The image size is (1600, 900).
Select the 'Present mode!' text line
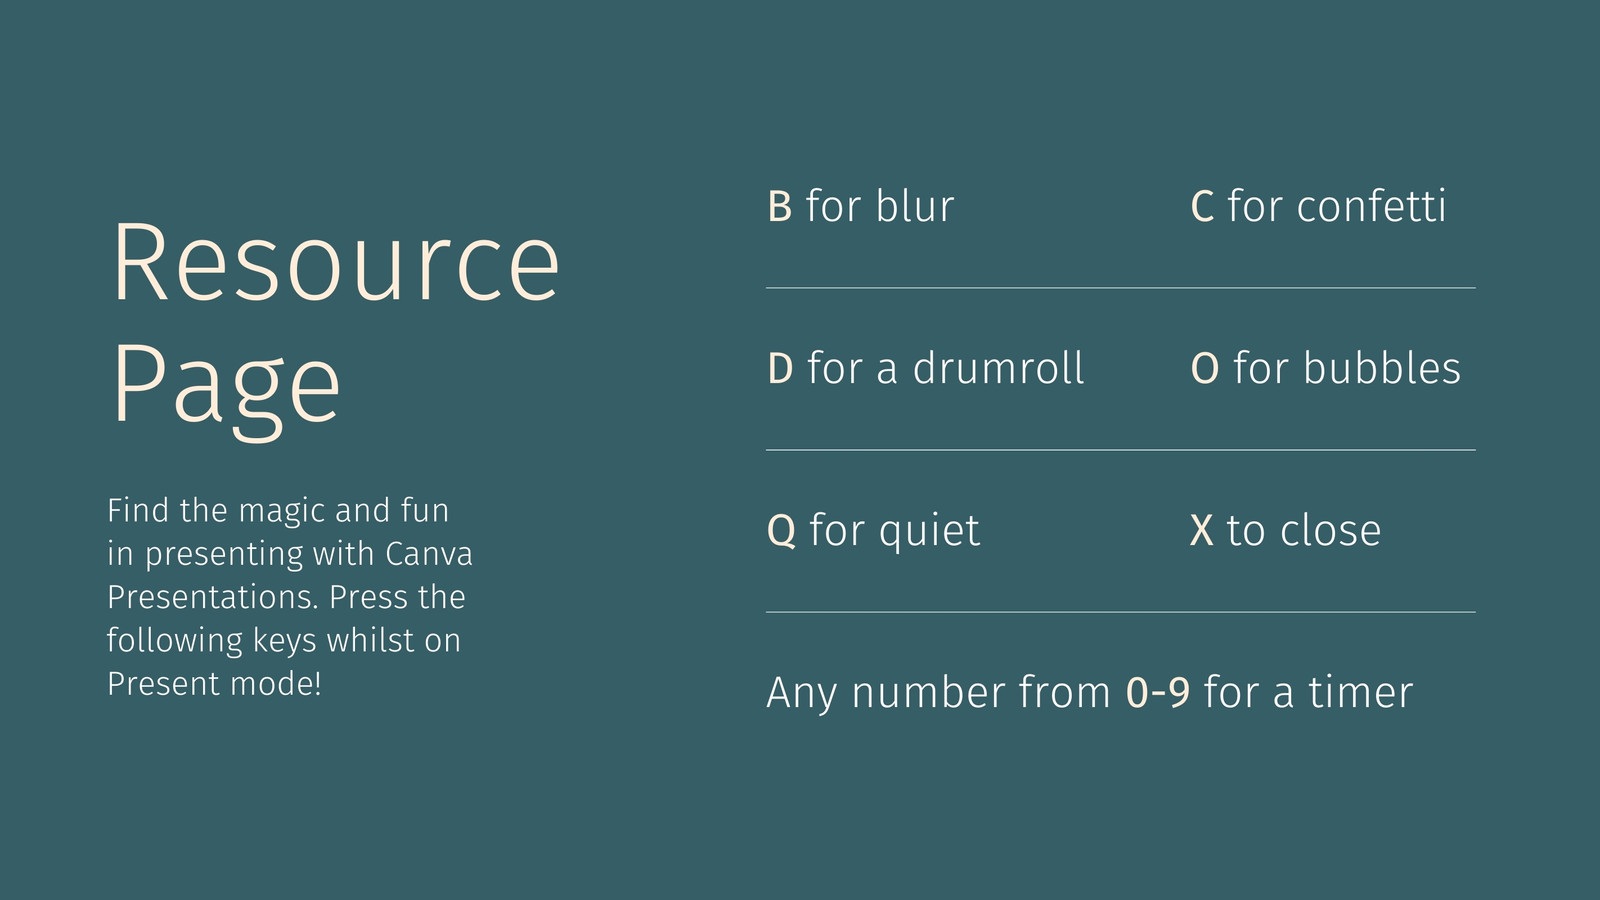coord(214,684)
